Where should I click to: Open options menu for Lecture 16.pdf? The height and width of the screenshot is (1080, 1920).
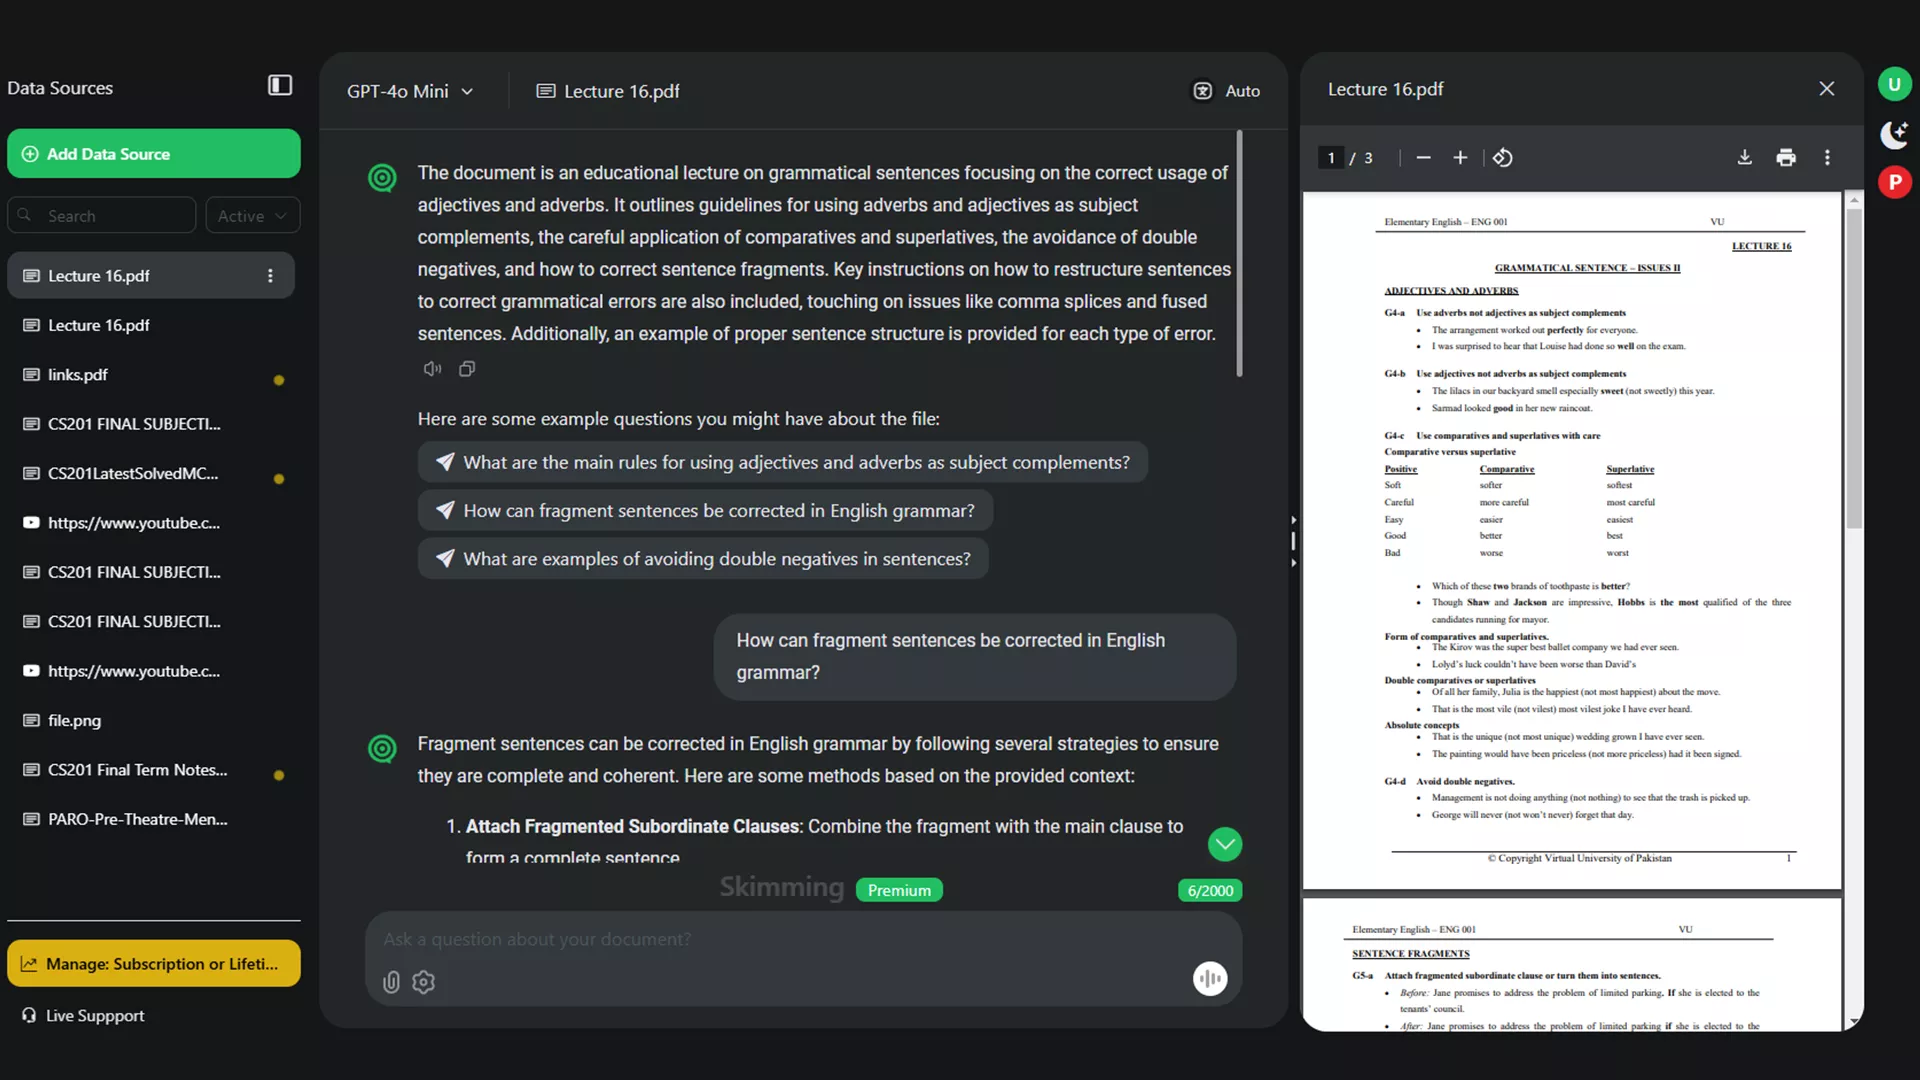point(270,276)
